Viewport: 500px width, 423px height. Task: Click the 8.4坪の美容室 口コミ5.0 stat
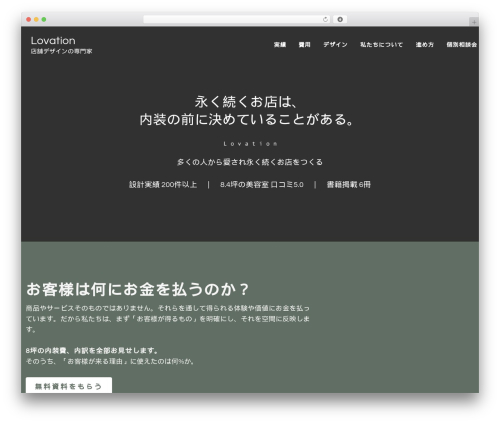pos(262,185)
